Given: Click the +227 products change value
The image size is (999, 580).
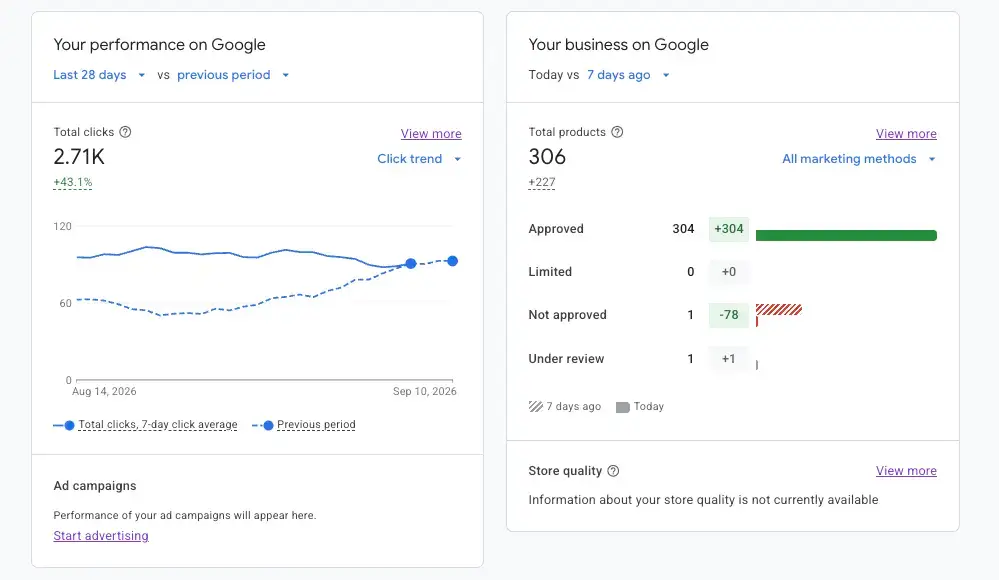Looking at the screenshot, I should click(x=542, y=182).
